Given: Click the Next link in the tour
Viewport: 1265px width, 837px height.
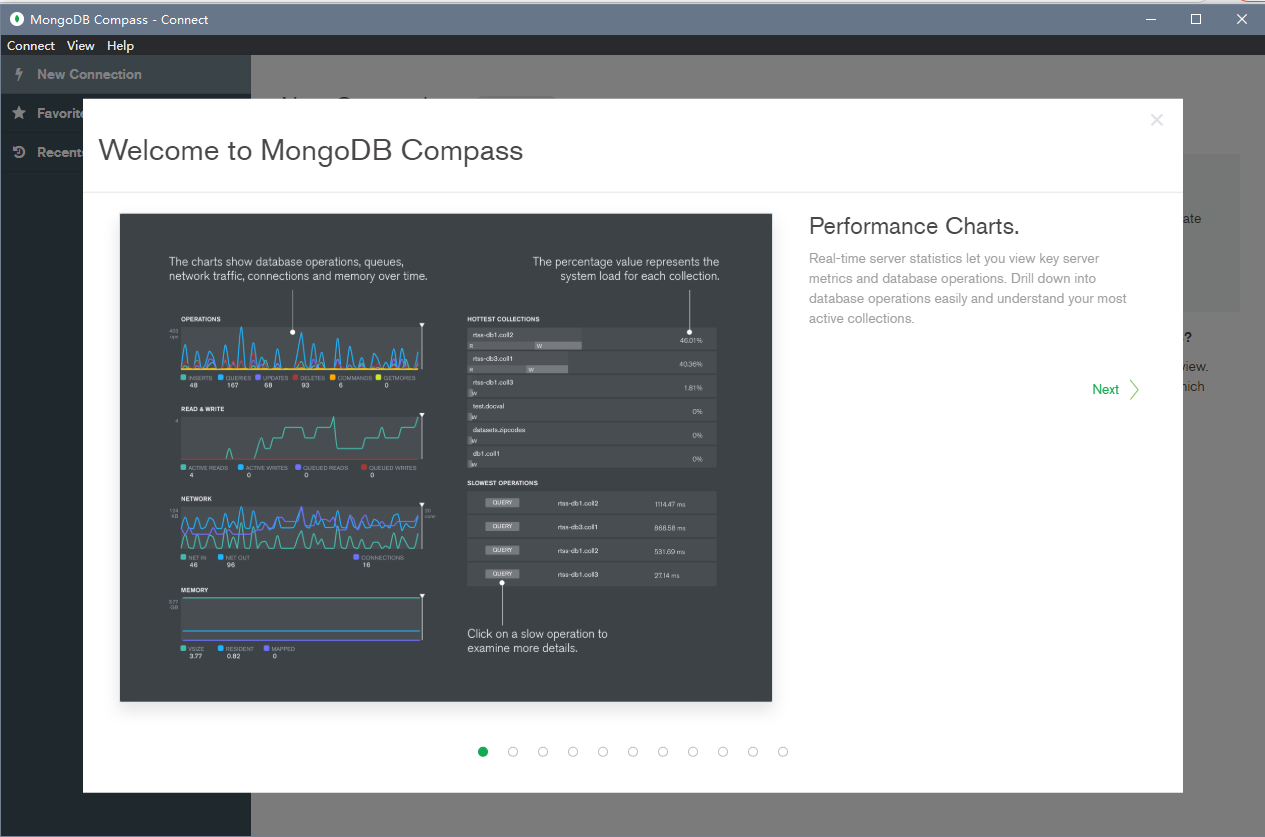Looking at the screenshot, I should tap(1105, 390).
